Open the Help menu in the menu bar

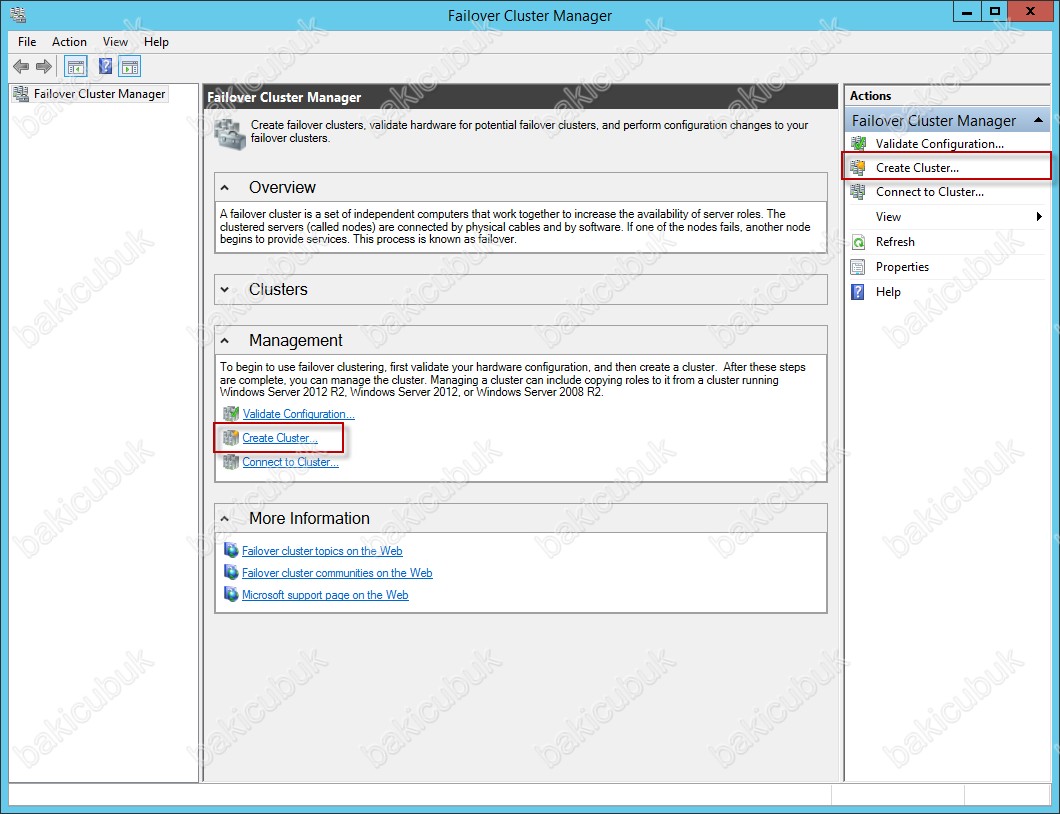point(156,42)
